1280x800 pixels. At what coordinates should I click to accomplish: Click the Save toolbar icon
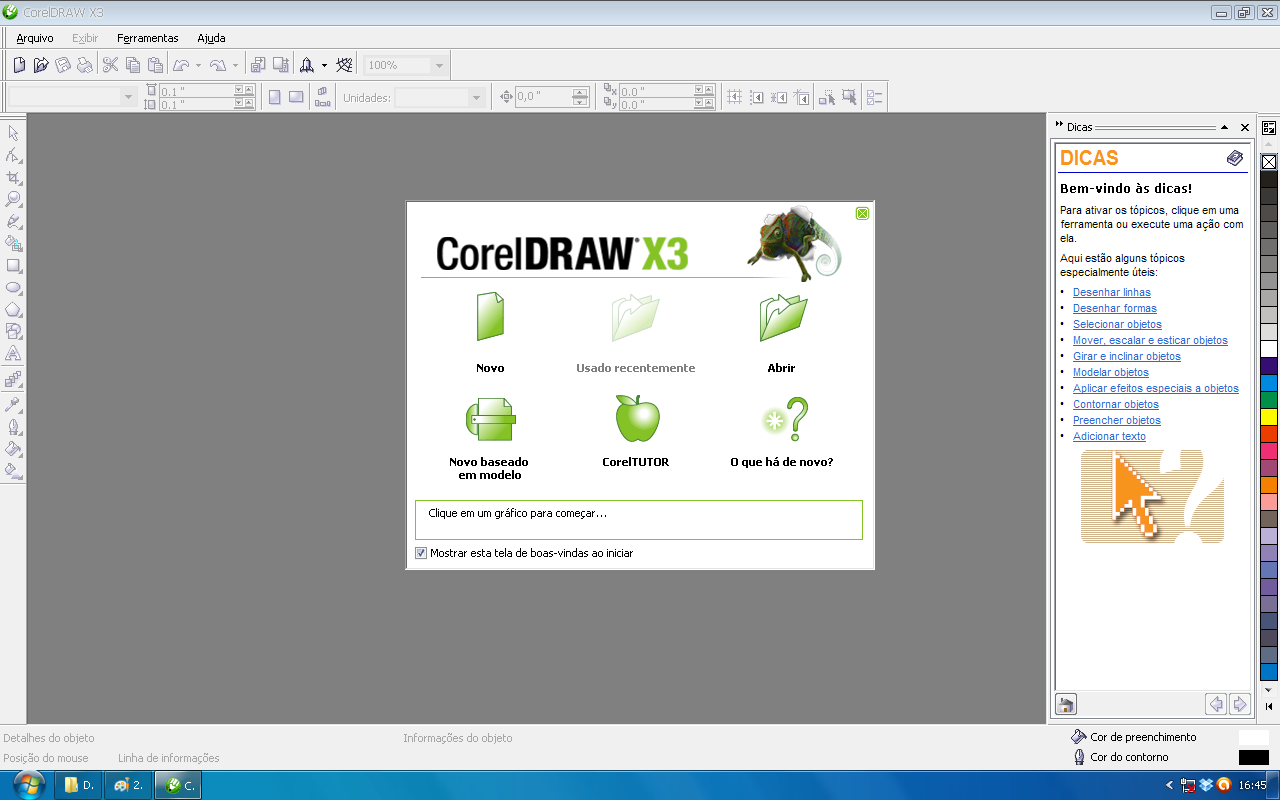coord(63,65)
